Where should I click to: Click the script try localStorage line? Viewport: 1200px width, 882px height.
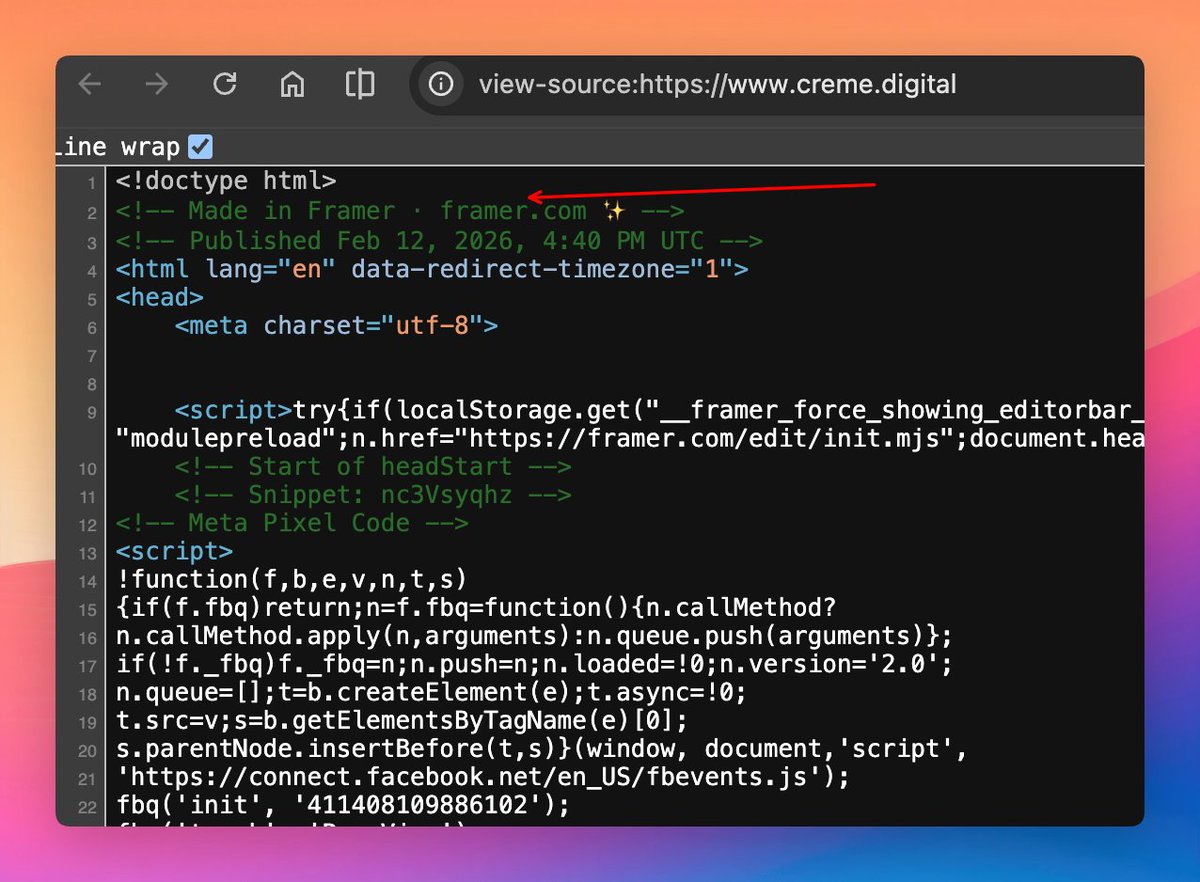click(x=659, y=411)
